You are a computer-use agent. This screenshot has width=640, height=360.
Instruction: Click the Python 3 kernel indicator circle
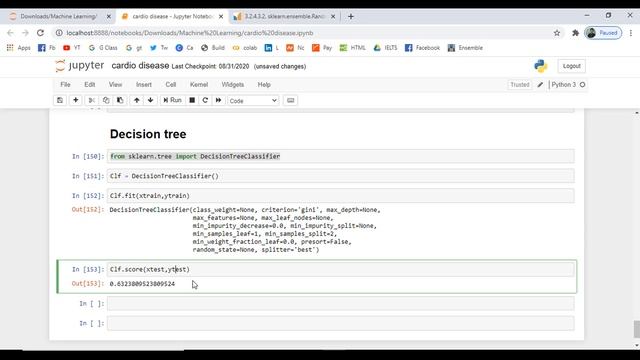coord(582,85)
